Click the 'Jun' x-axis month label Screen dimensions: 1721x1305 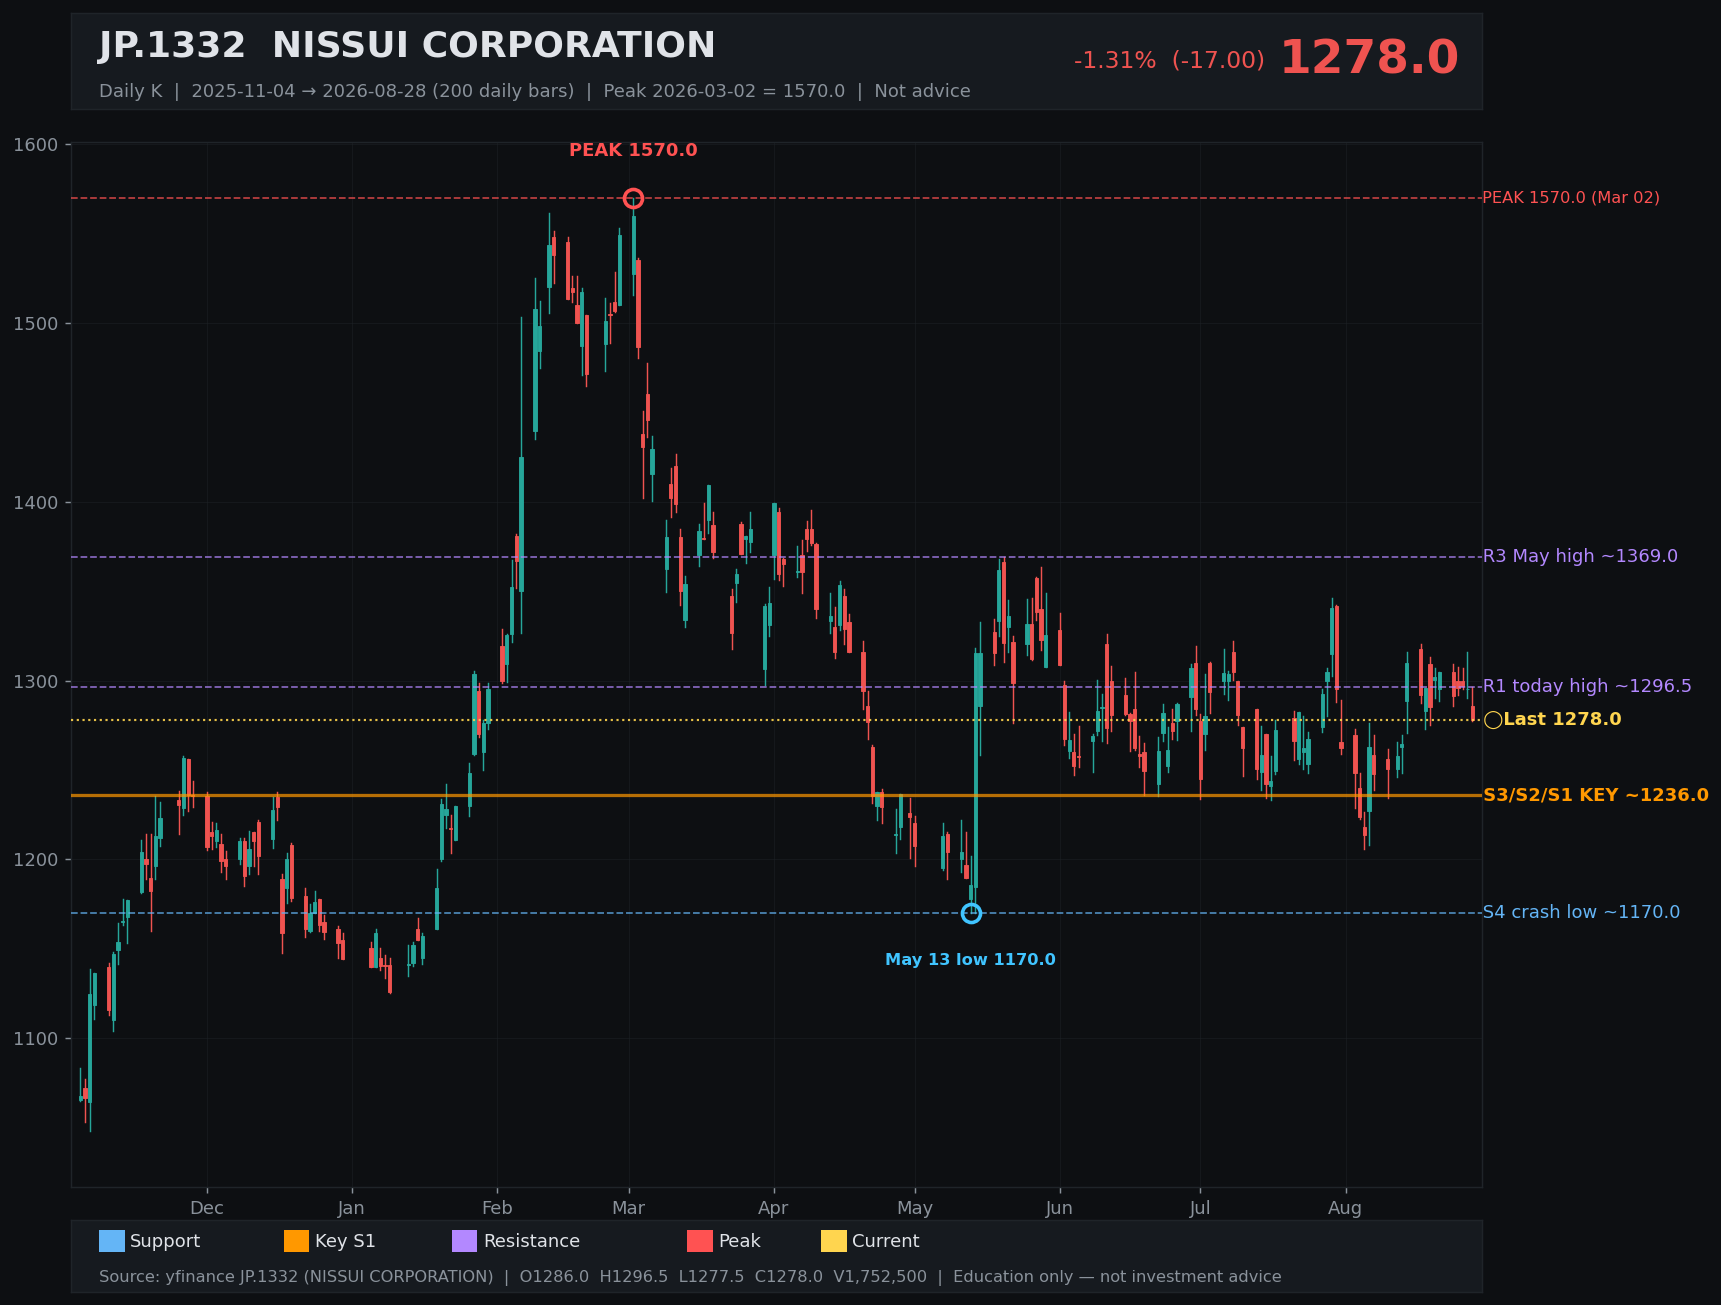coord(1059,1208)
